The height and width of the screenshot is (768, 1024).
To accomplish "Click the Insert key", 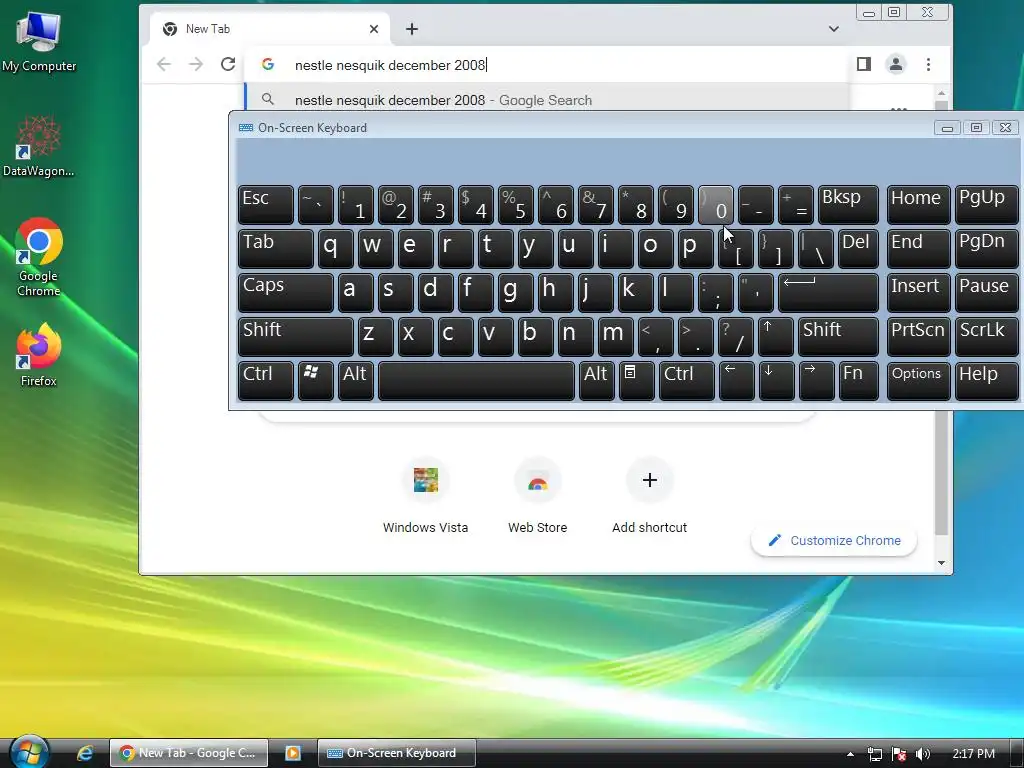I will pos(918,293).
